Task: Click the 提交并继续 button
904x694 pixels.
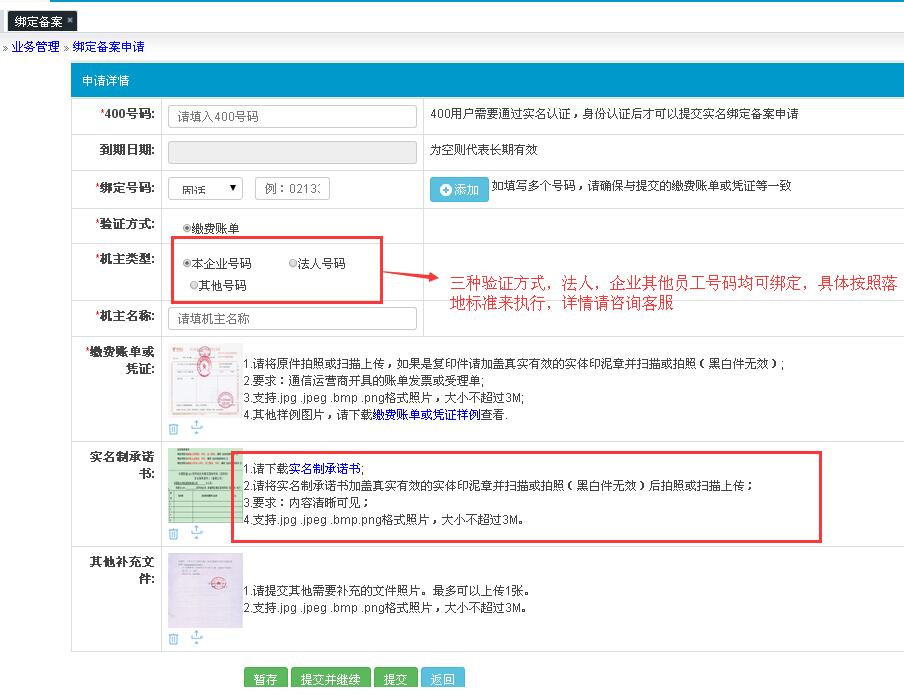Action: tap(332, 679)
